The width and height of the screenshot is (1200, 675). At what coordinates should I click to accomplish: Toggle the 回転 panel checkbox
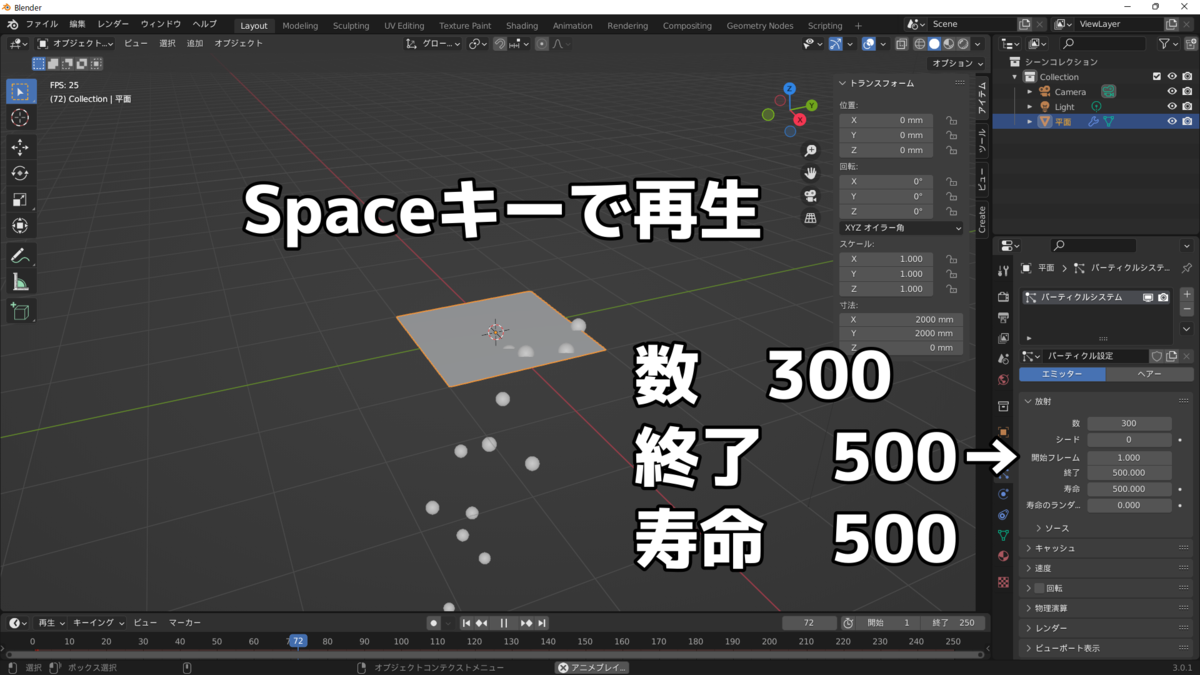(1039, 588)
